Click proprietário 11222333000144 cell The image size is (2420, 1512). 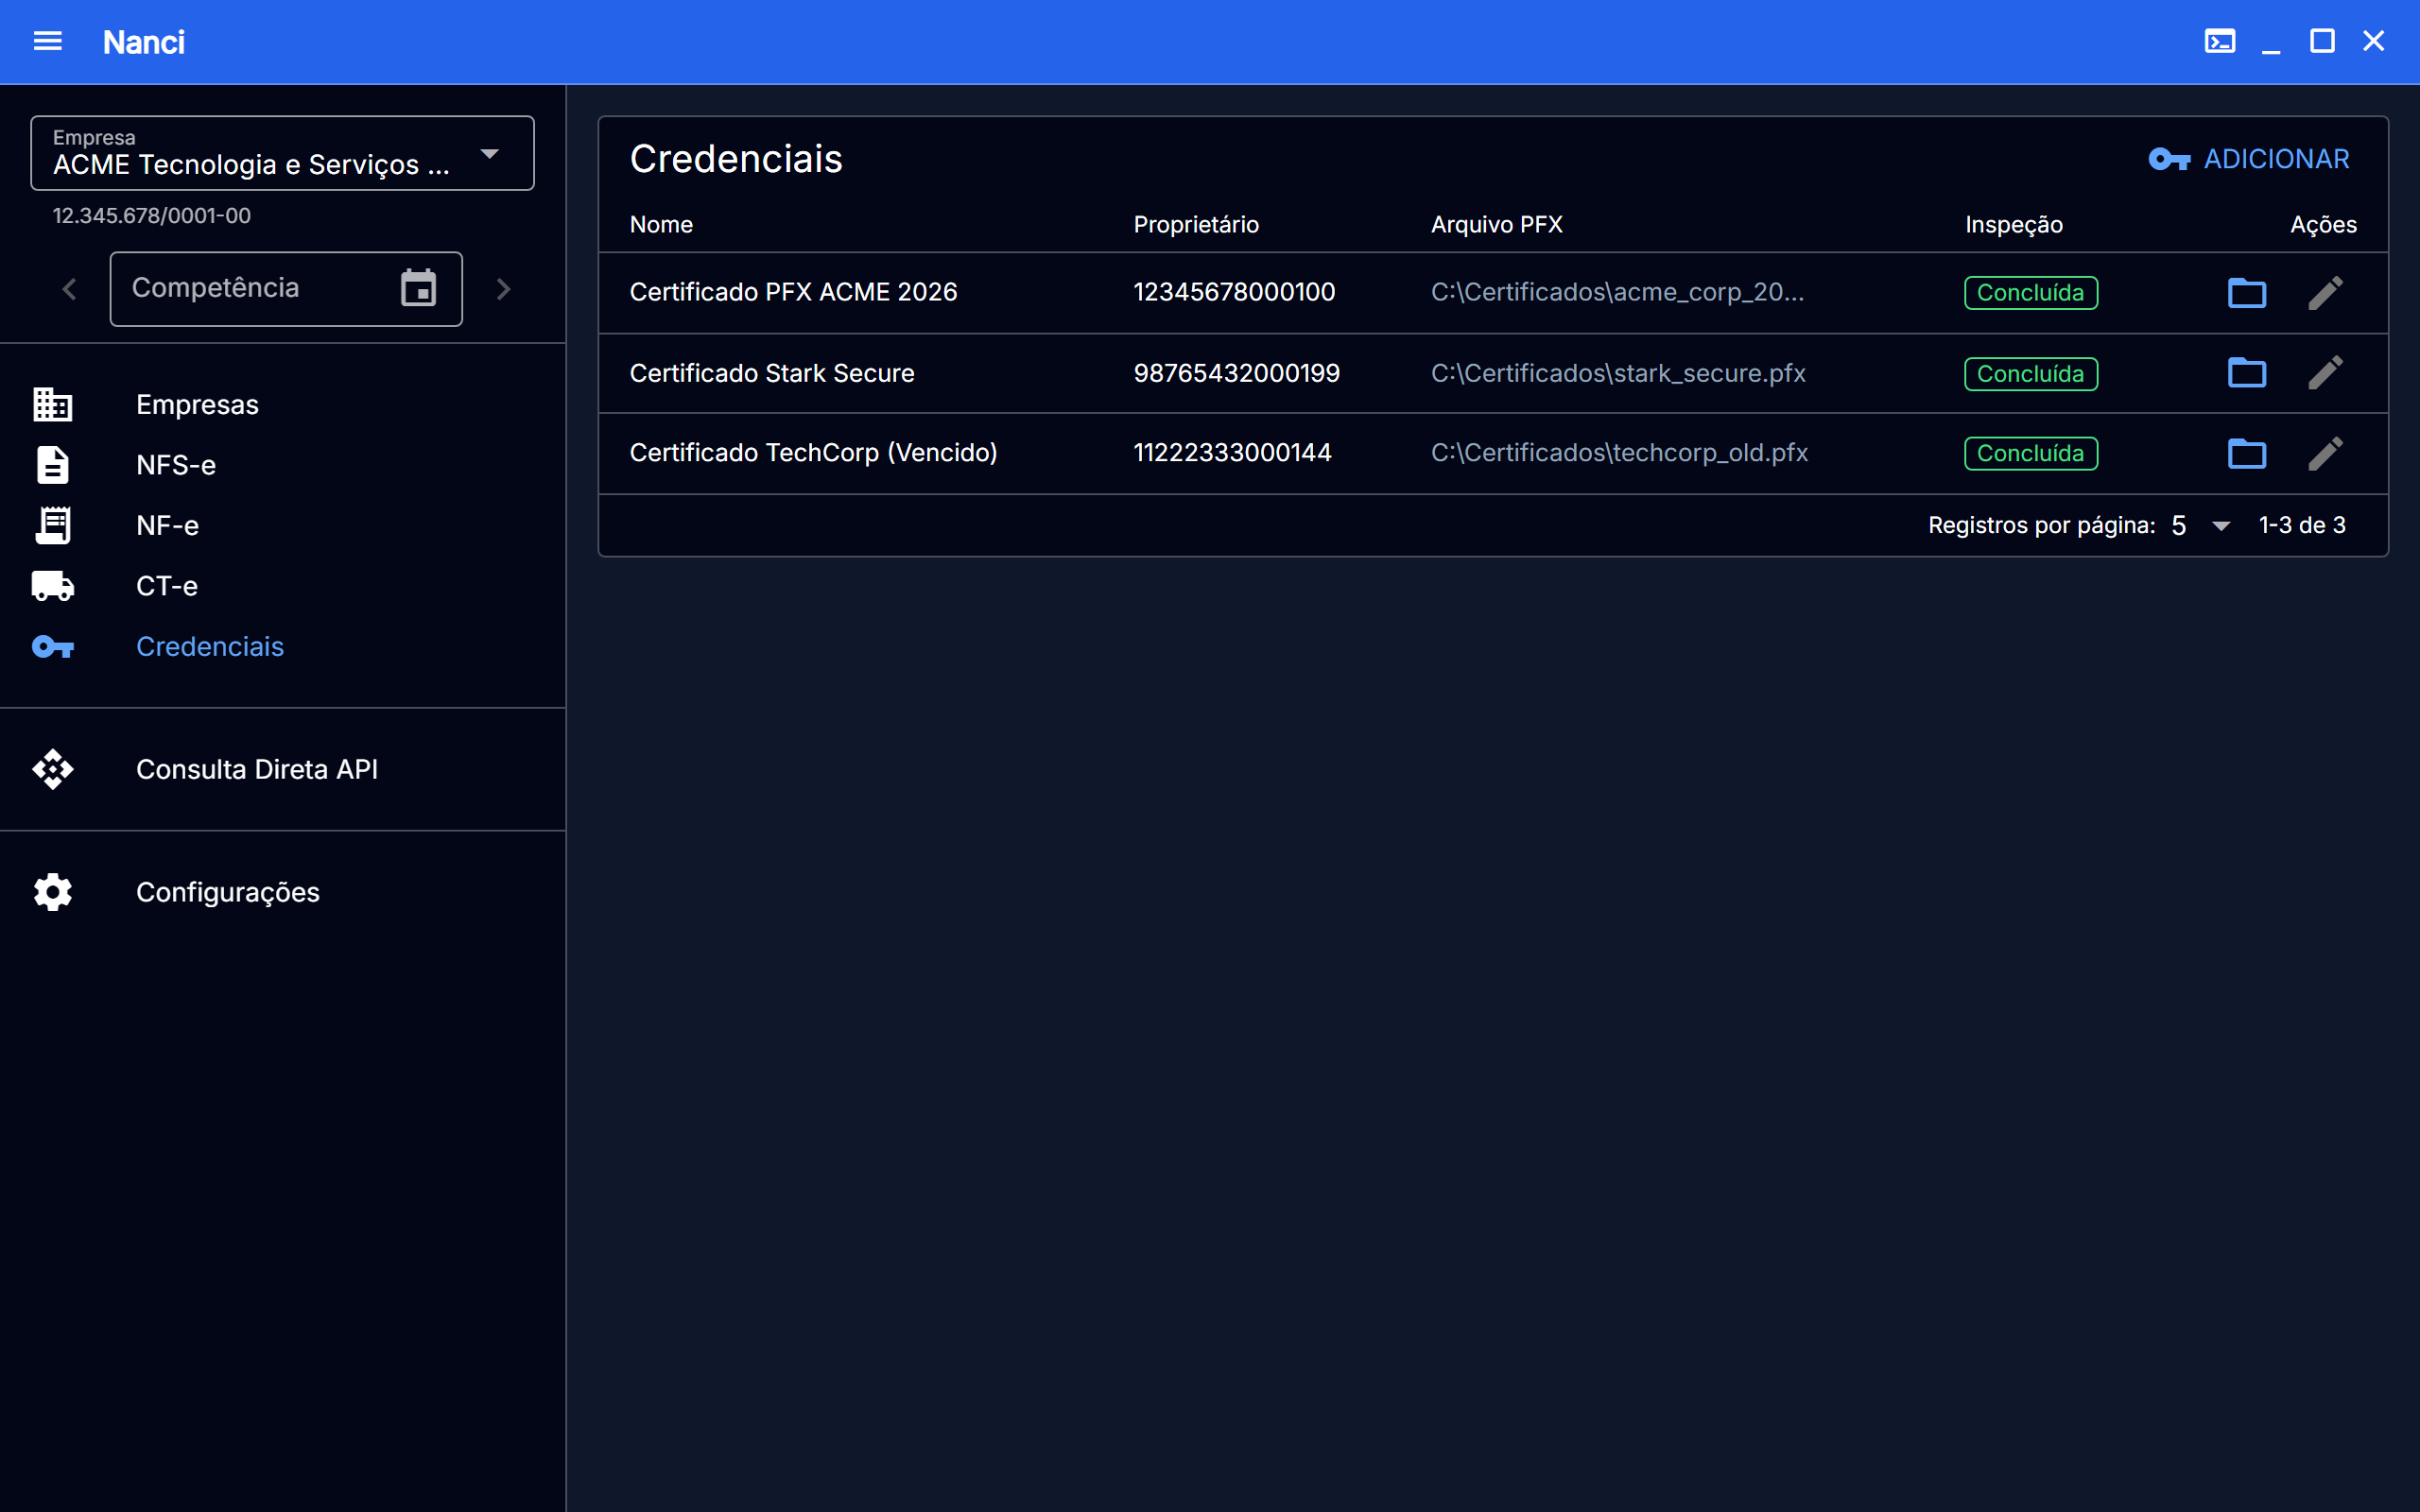[1232, 453]
